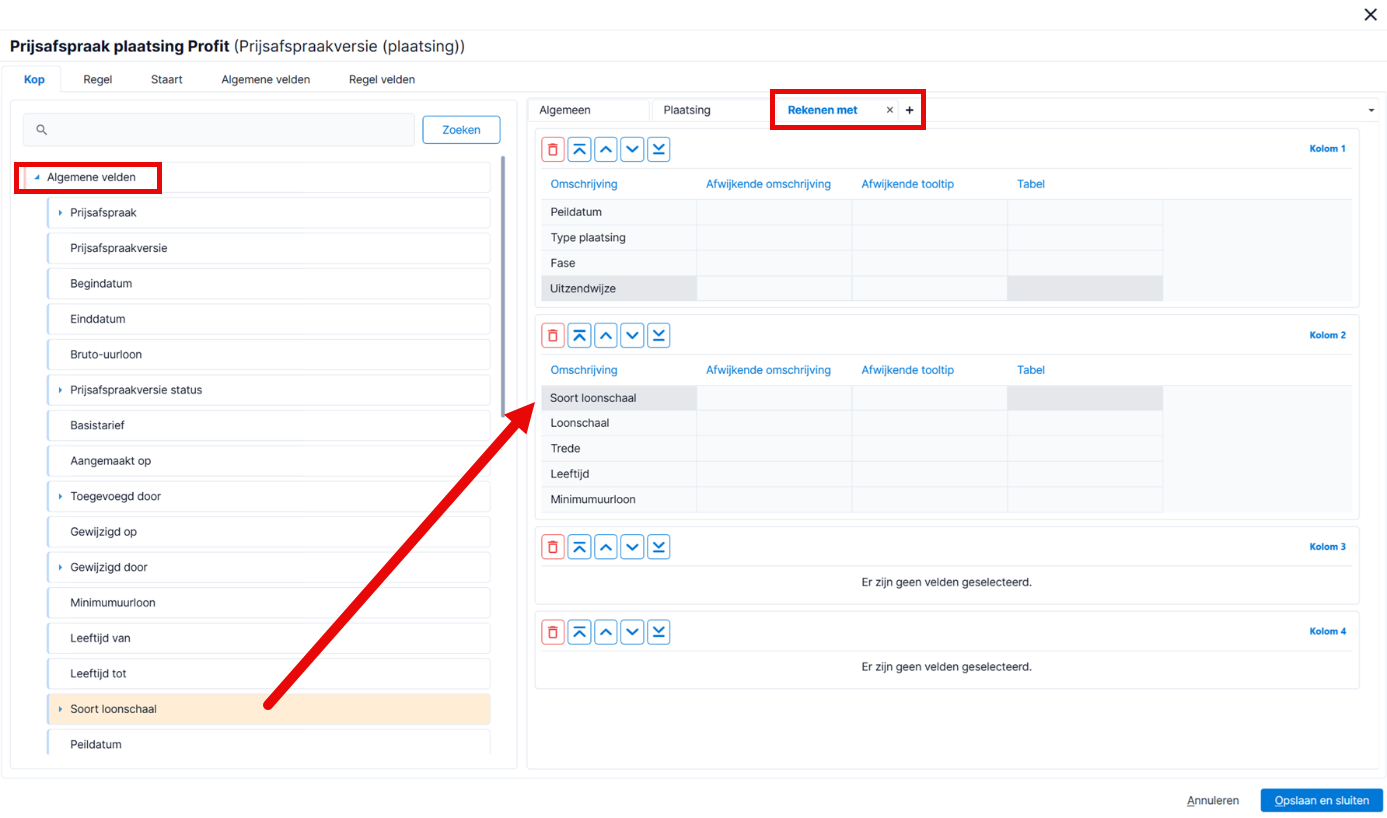Viewport: 1387px width, 818px height.
Task: Switch to the Regel velden tab
Action: click(x=382, y=79)
